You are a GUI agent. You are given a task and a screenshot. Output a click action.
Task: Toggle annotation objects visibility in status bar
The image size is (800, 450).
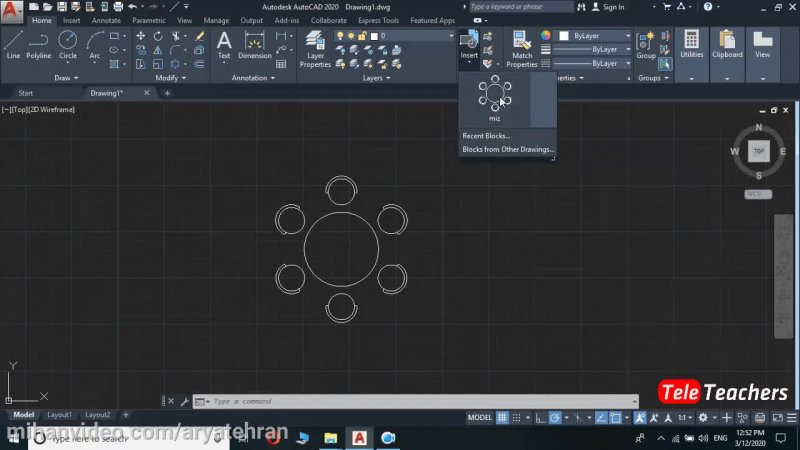pyautogui.click(x=640, y=418)
